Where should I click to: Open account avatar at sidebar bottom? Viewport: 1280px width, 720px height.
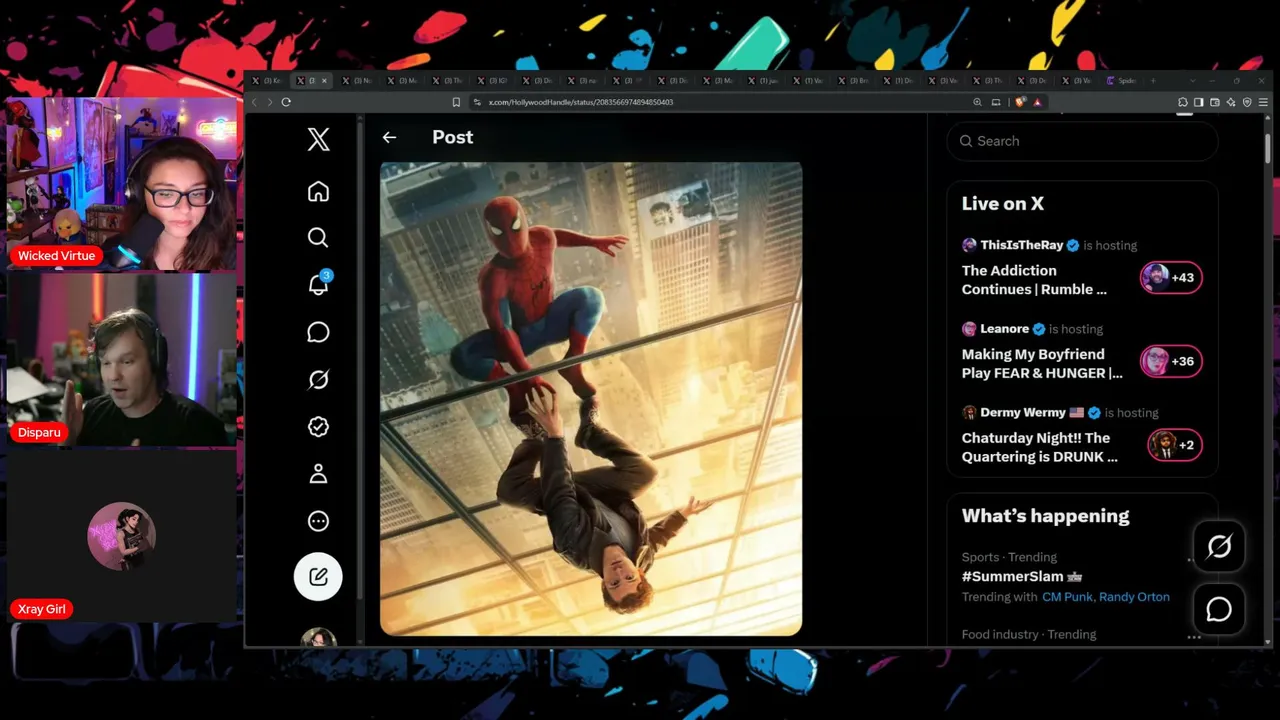(x=318, y=638)
